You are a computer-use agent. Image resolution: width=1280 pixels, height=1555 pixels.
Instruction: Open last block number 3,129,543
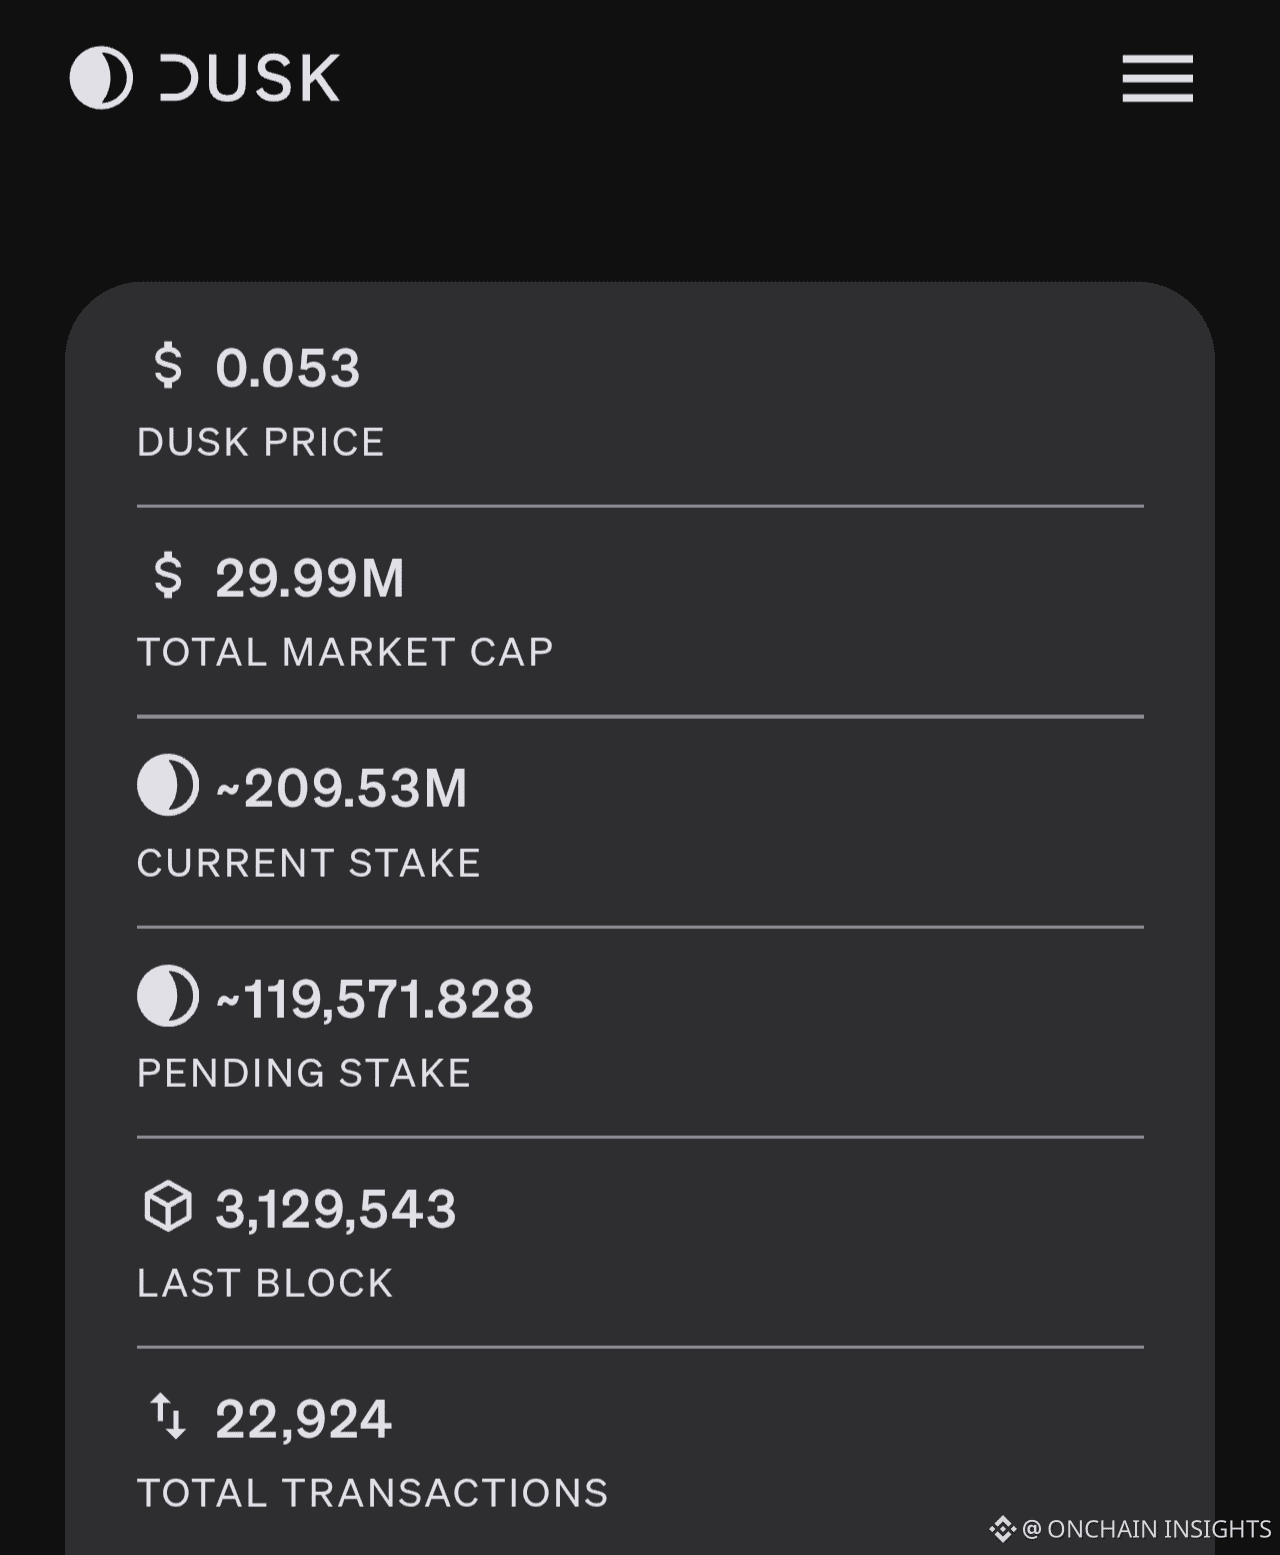[x=336, y=1209]
